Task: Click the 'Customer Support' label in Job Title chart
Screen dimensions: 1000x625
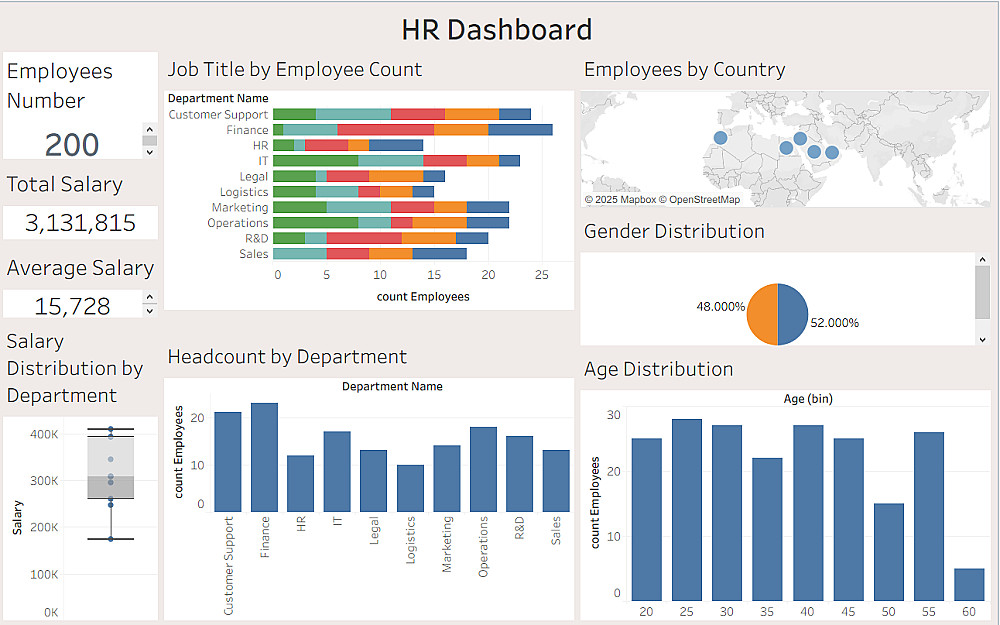Action: [218, 114]
